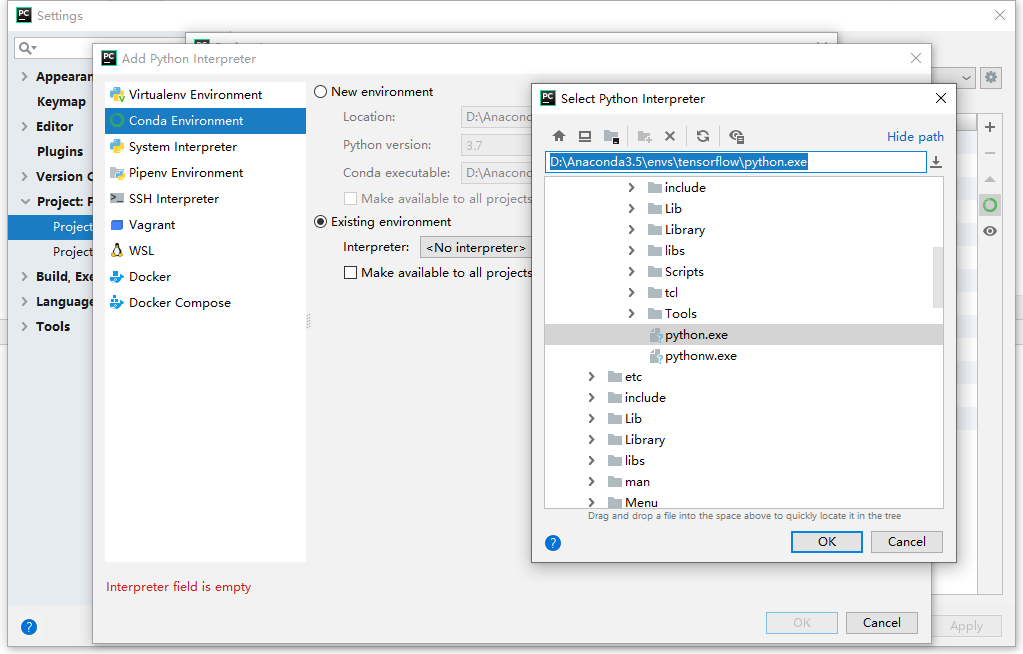Image resolution: width=1023 pixels, height=654 pixels.
Task: Select Virtualenv Environment type
Action: [x=206, y=95]
